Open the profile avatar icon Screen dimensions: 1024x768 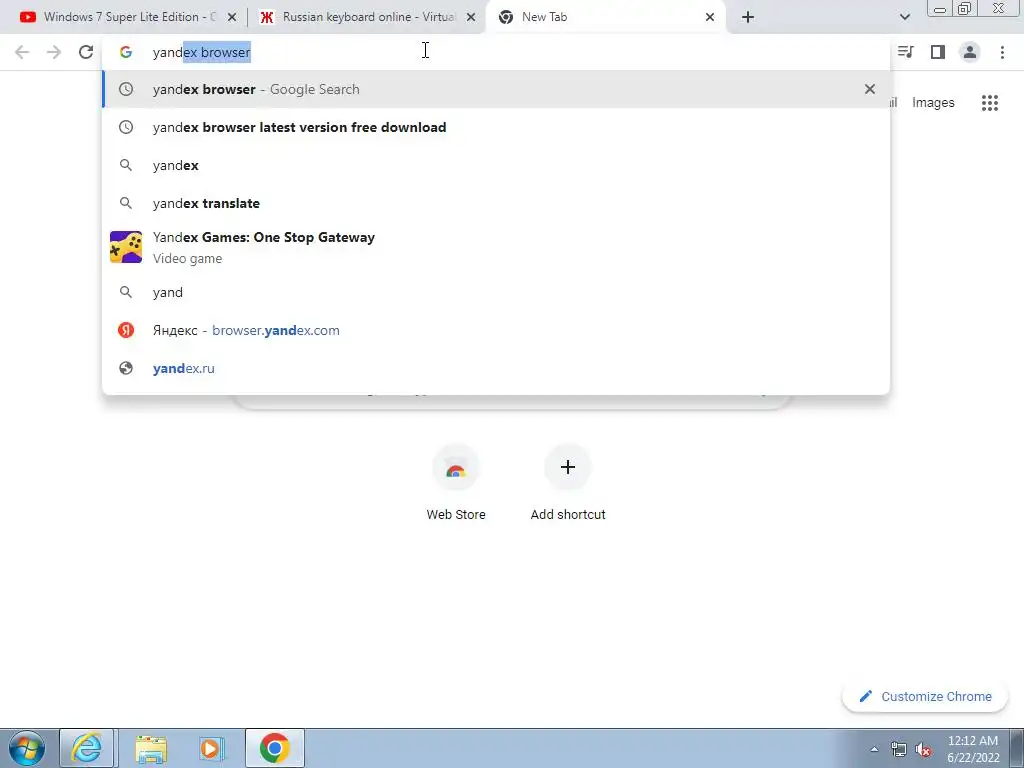(x=970, y=52)
